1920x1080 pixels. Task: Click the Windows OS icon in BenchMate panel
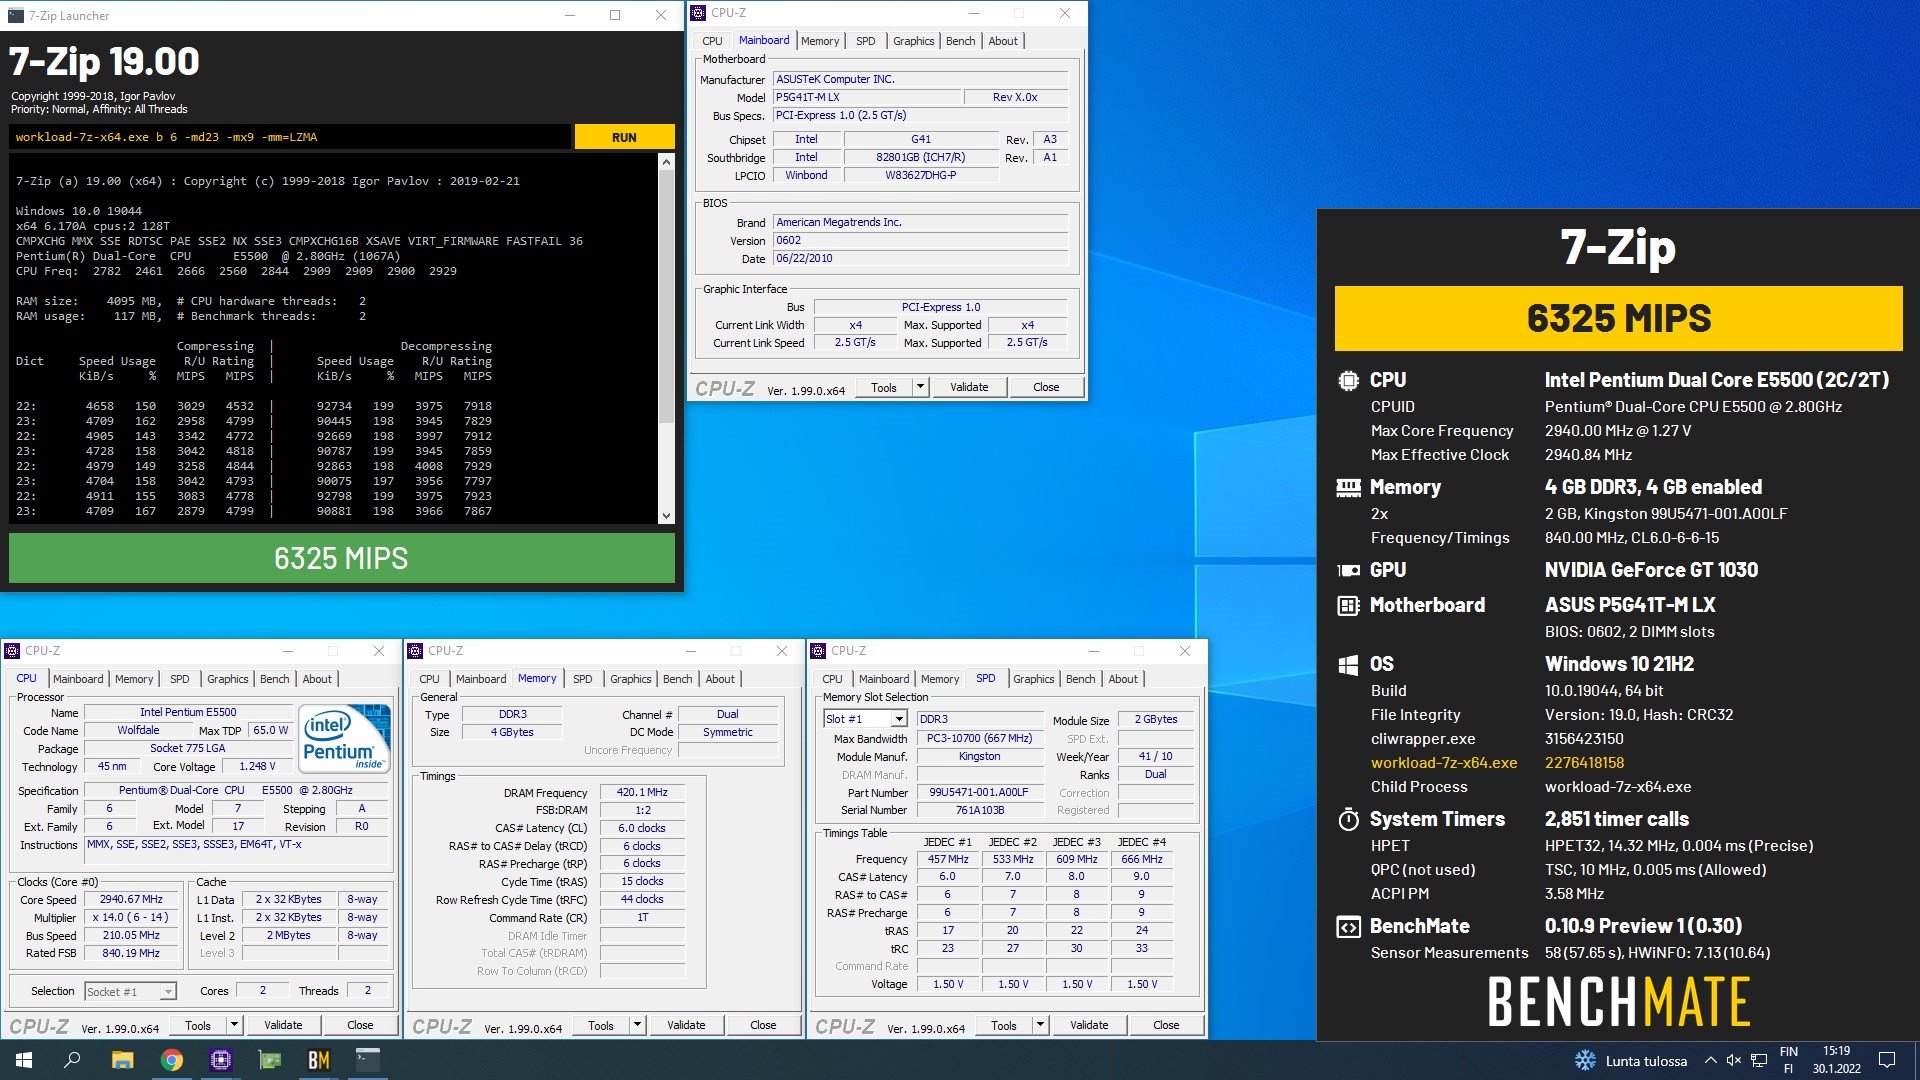pos(1348,665)
